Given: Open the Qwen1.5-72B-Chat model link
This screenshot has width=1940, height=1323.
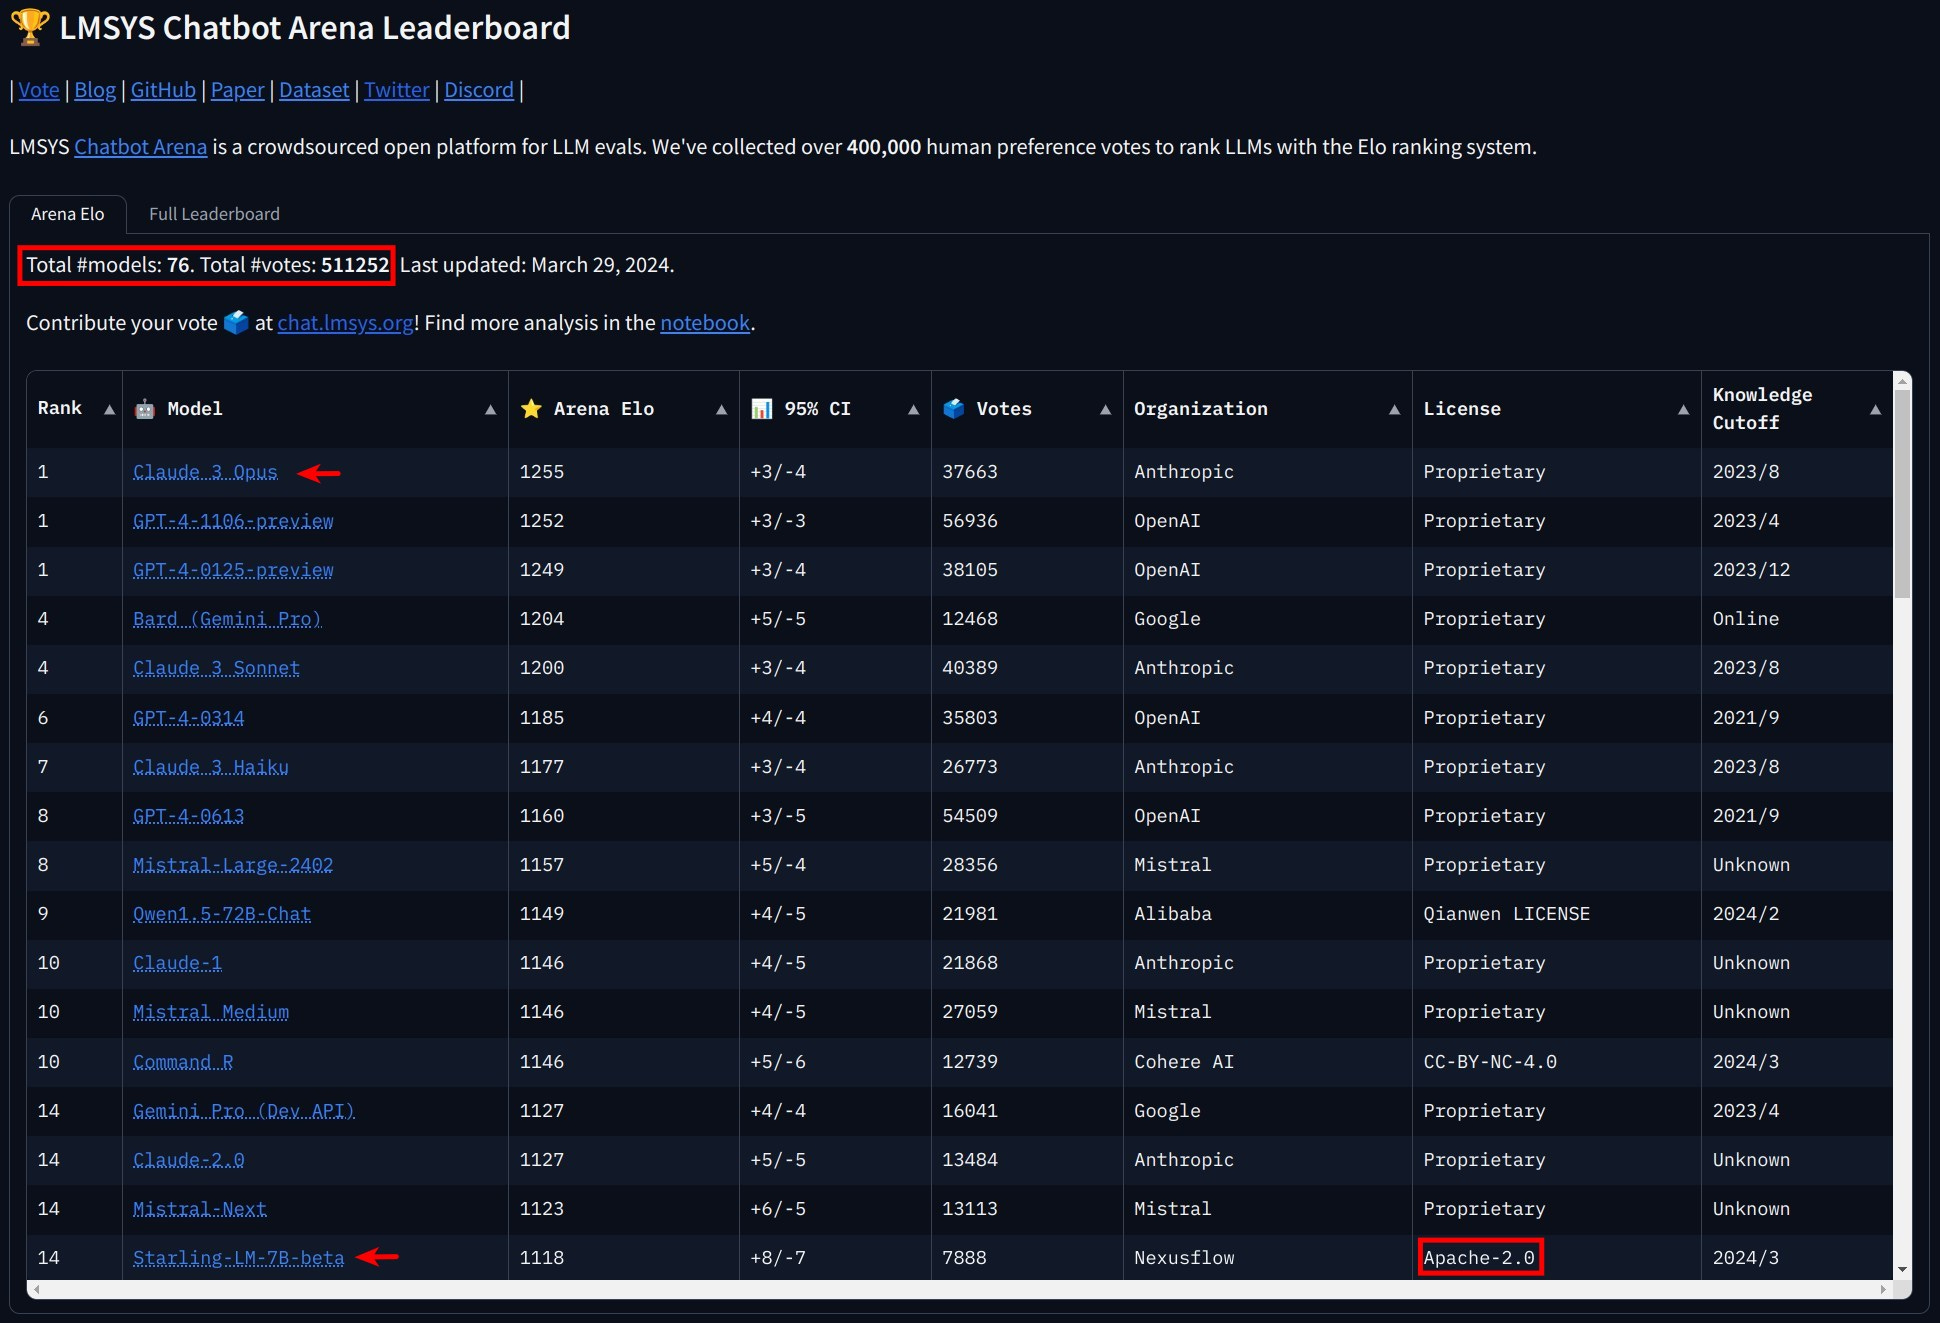Looking at the screenshot, I should [x=222, y=914].
